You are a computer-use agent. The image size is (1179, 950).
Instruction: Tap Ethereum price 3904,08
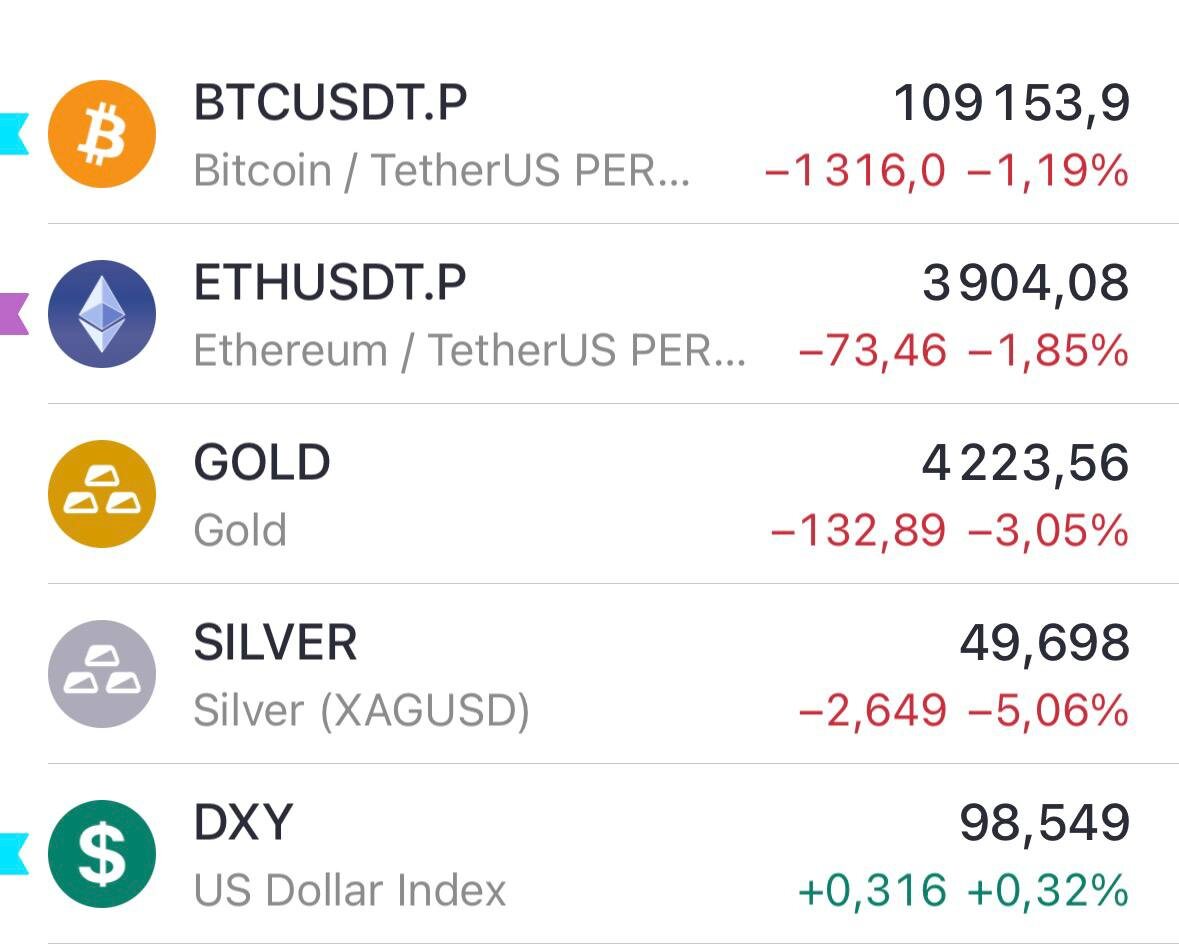[1026, 283]
